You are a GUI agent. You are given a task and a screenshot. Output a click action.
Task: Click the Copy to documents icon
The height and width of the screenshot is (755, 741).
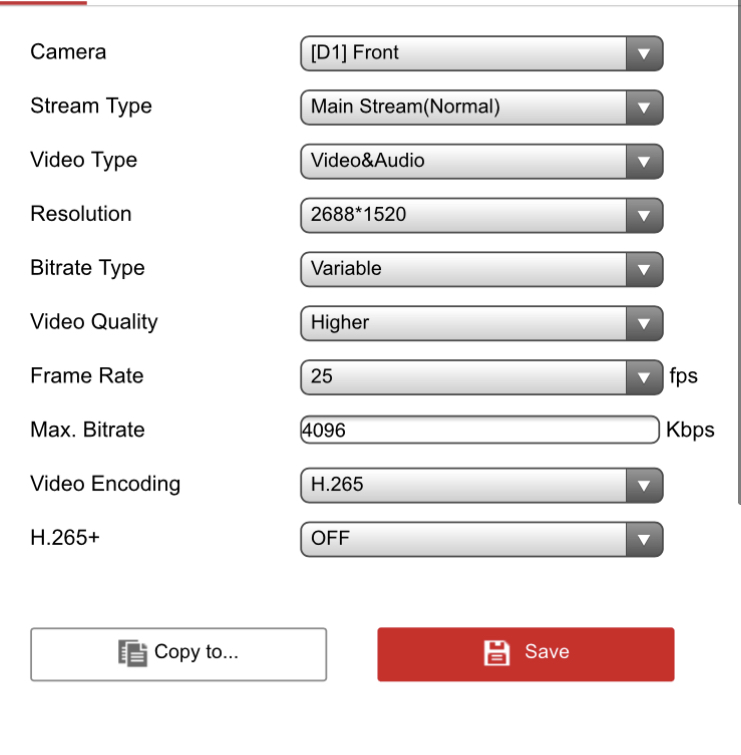132,653
